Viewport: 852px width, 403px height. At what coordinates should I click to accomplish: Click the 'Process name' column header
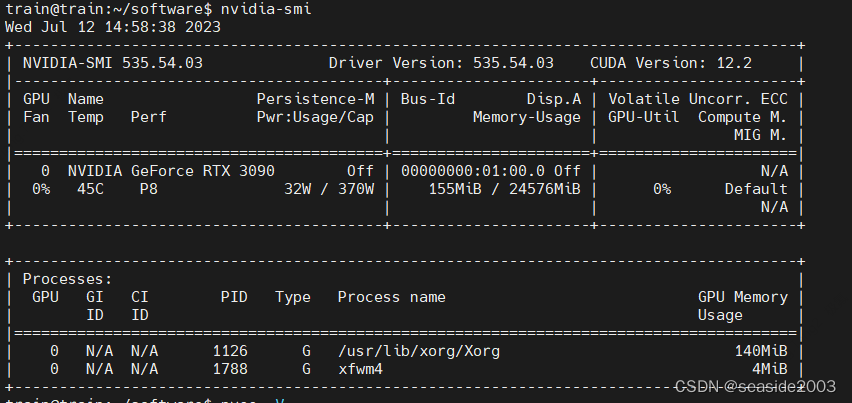point(392,297)
